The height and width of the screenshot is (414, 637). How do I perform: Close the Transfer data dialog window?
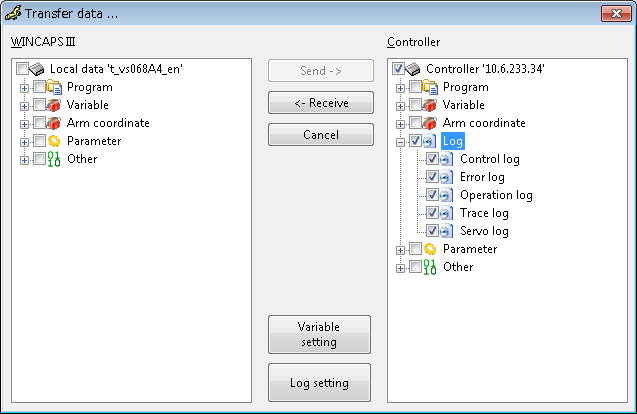613,12
